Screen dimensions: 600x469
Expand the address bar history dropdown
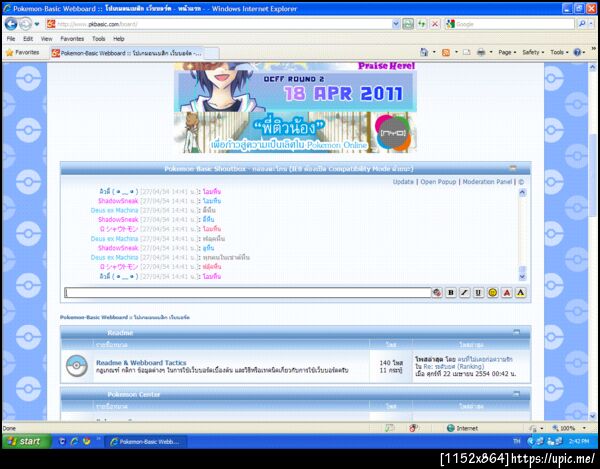point(396,24)
